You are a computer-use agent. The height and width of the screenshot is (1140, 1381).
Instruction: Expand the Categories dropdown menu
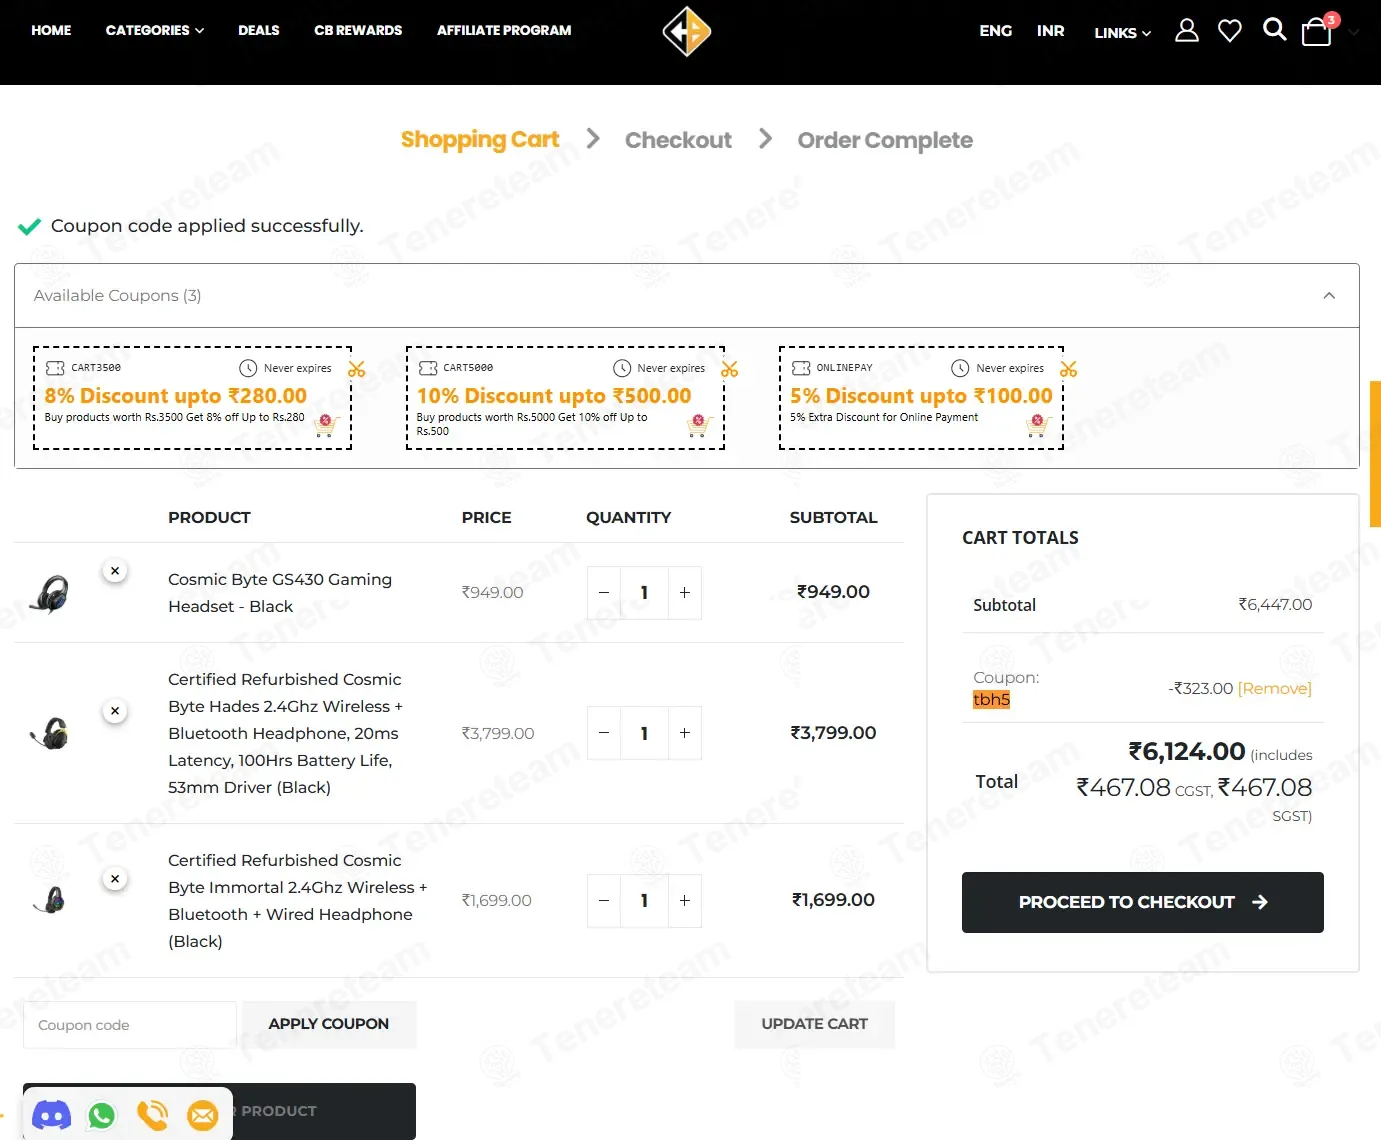(155, 30)
